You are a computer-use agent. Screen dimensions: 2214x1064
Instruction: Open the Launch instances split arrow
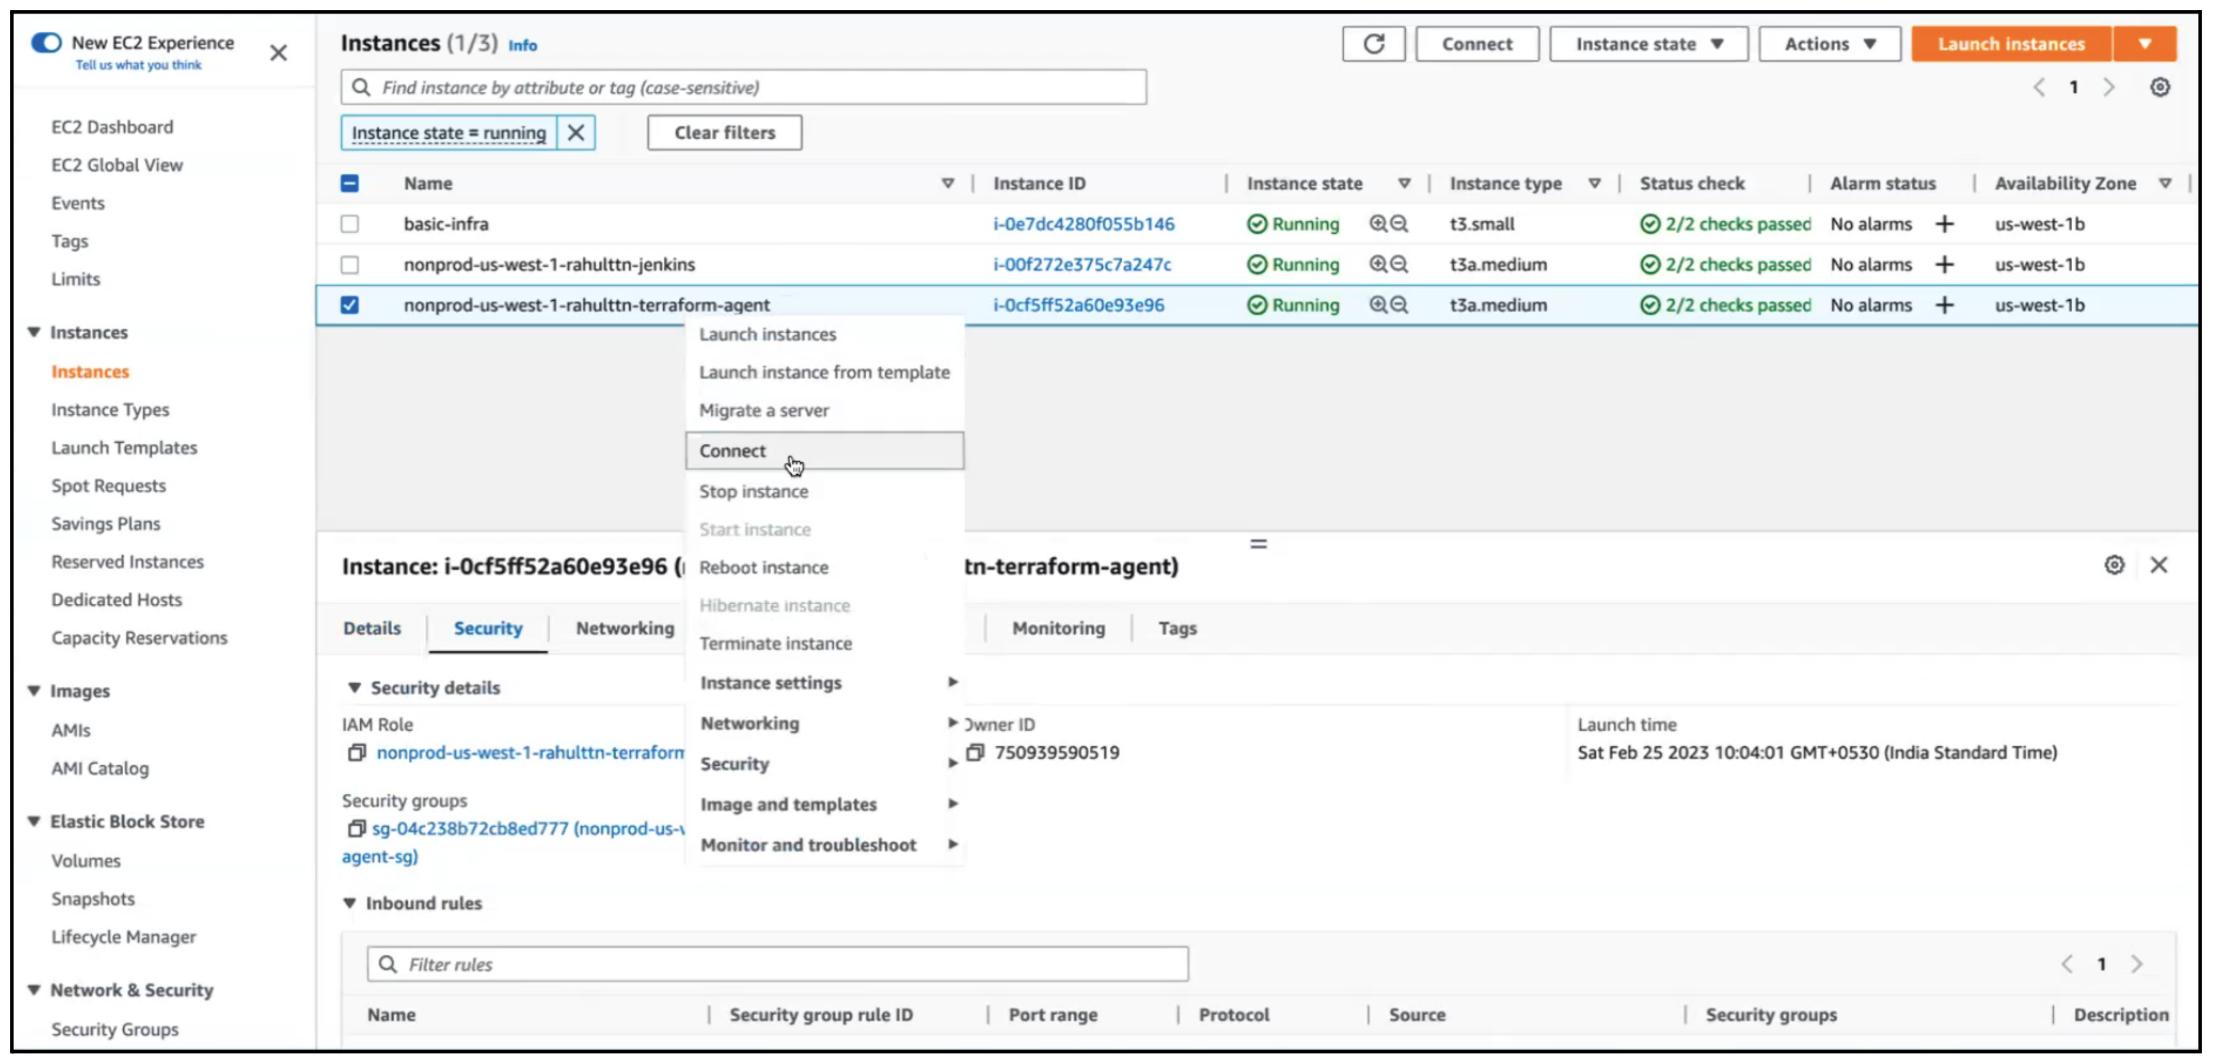point(2144,44)
